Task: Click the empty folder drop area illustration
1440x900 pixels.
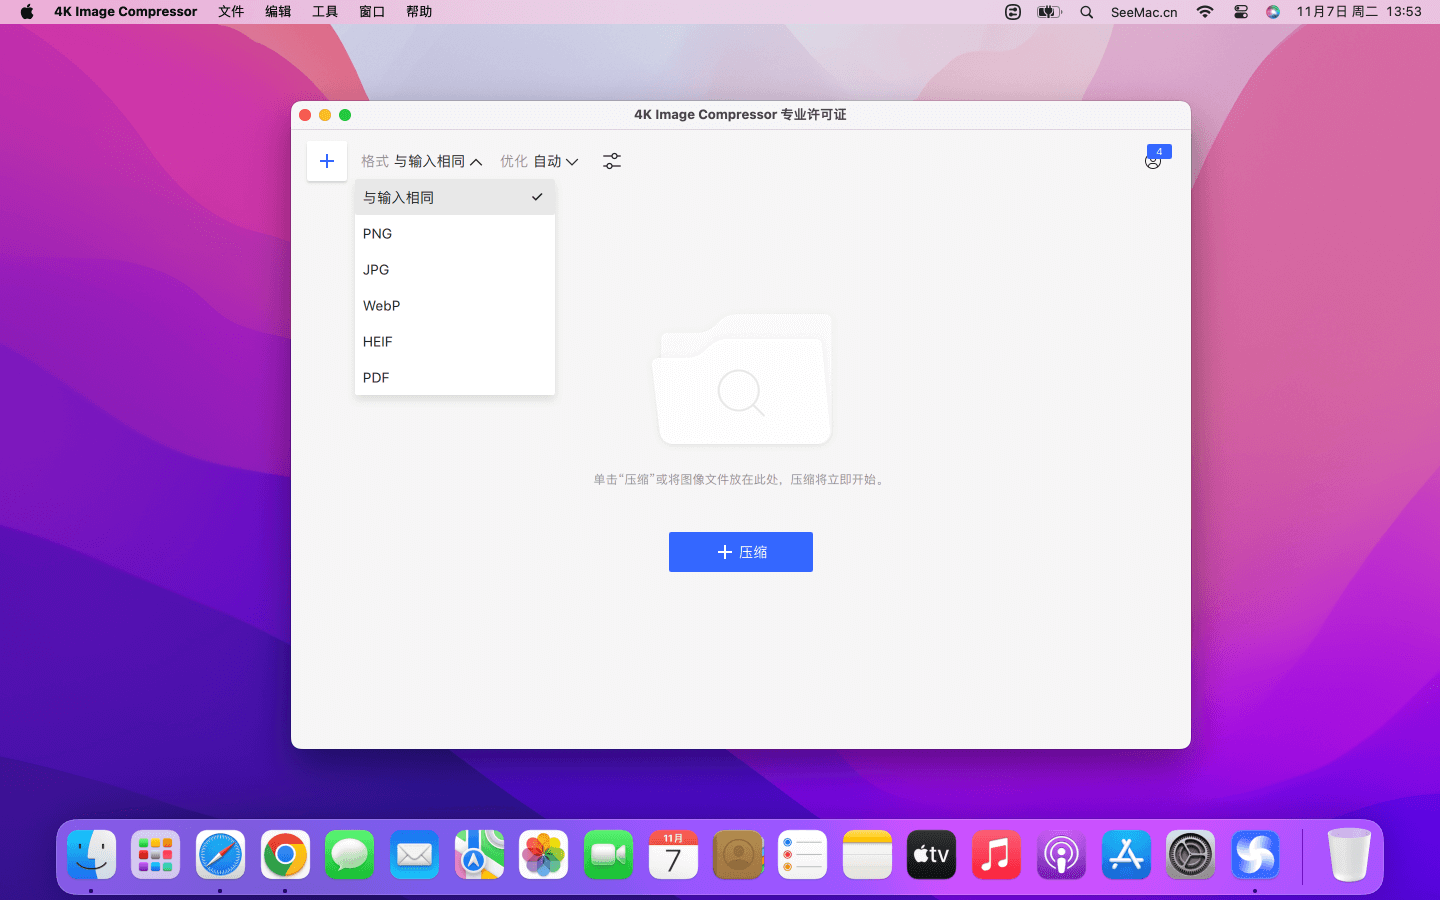Action: pyautogui.click(x=741, y=380)
